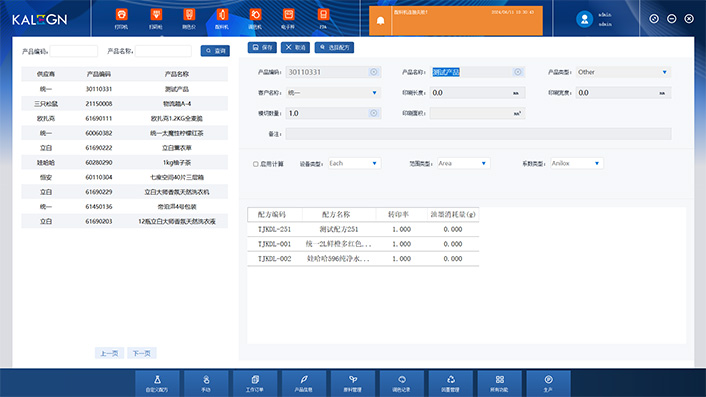Click the 印刷面积 field
The width and height of the screenshot is (706, 397).
(x=477, y=113)
